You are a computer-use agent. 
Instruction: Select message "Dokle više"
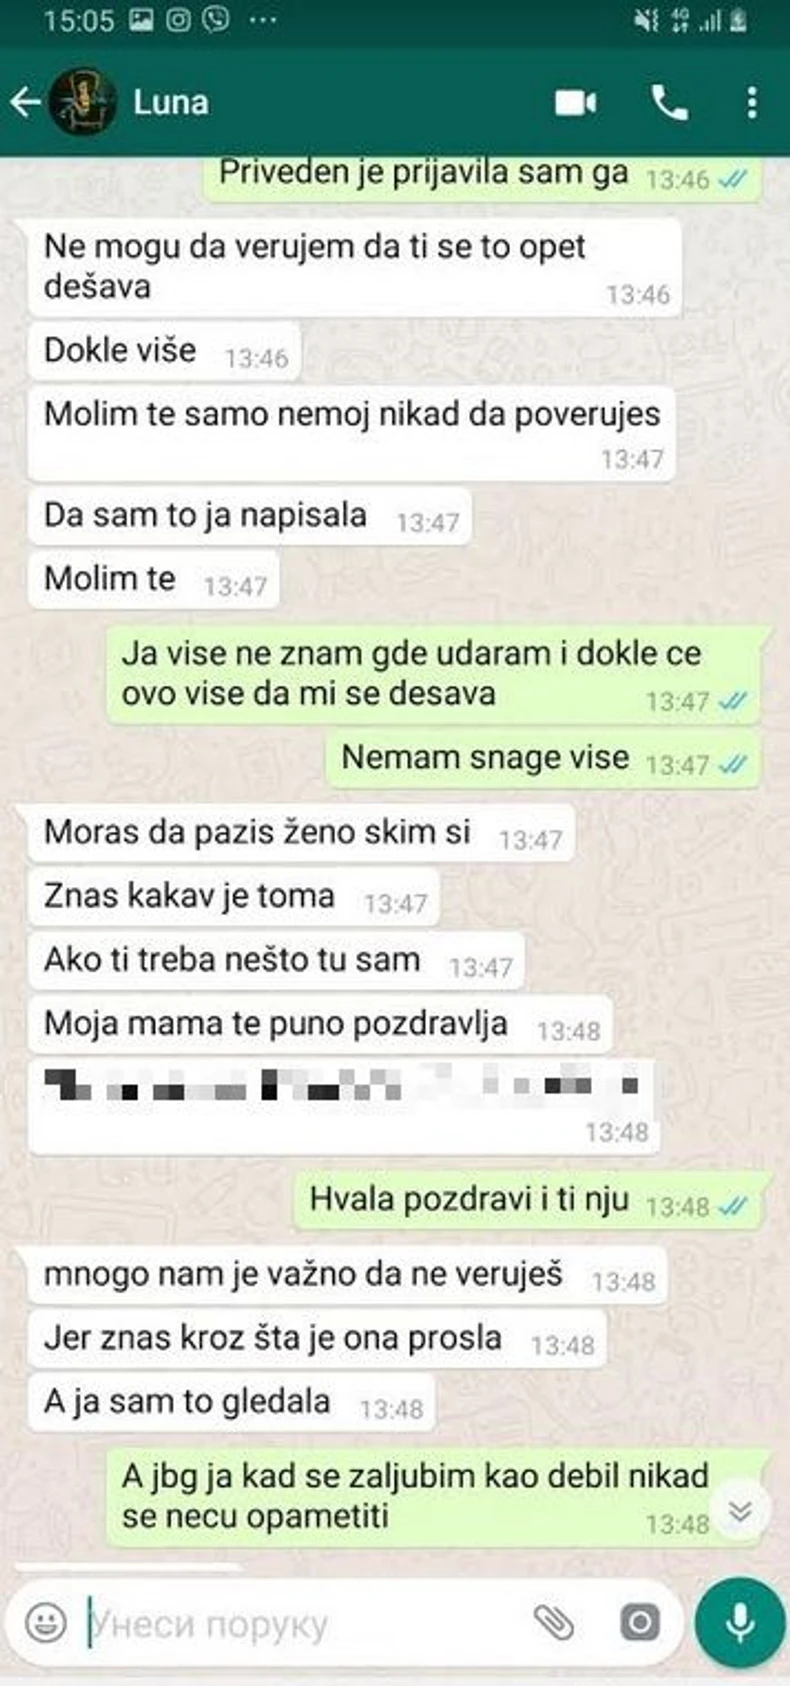click(x=165, y=351)
